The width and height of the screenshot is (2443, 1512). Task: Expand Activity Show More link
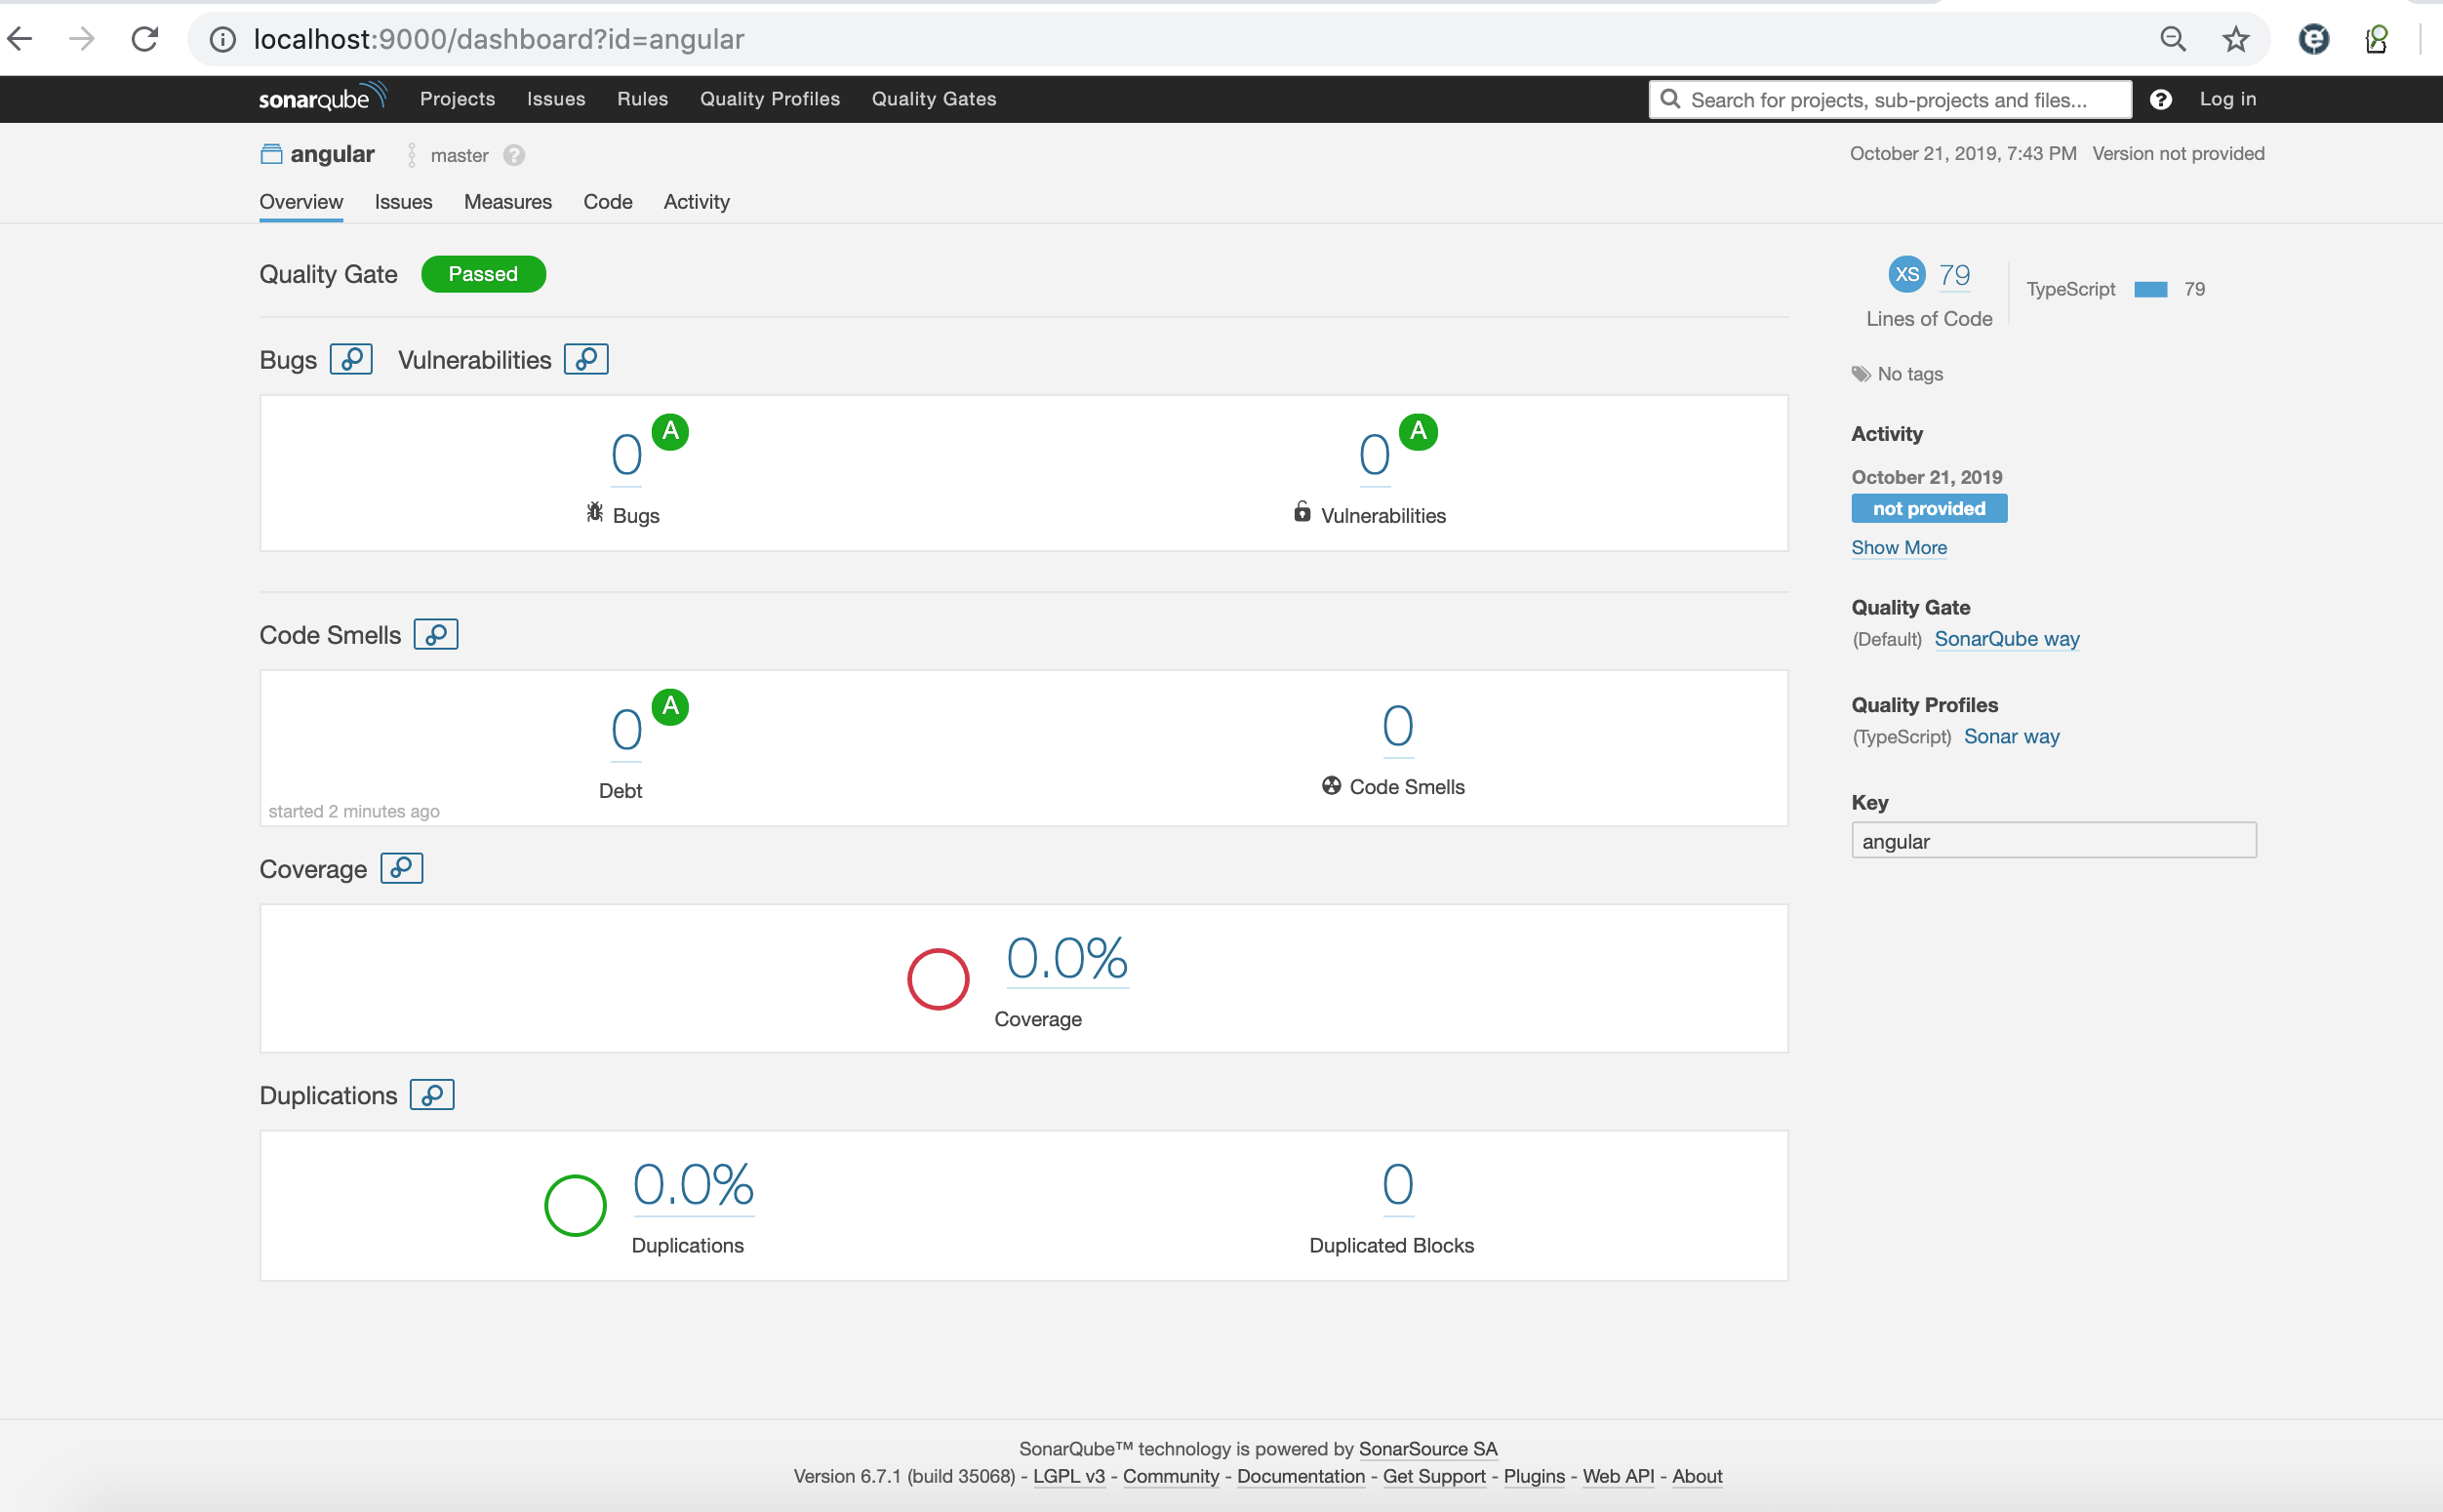(1901, 547)
